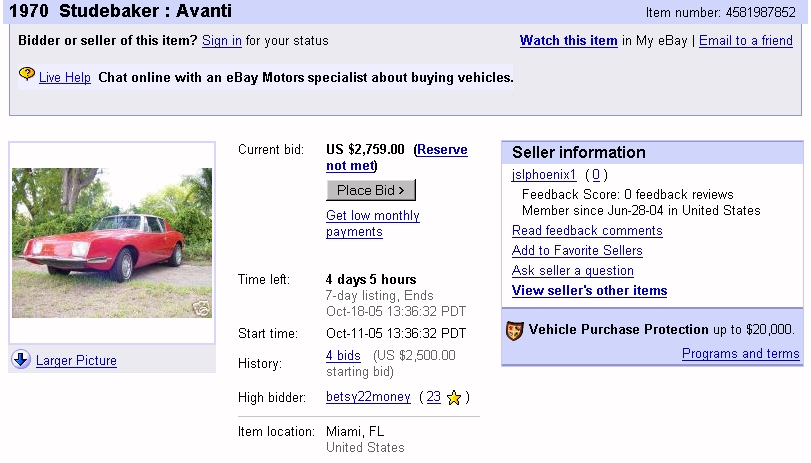Click Email to a friend link

745,41
